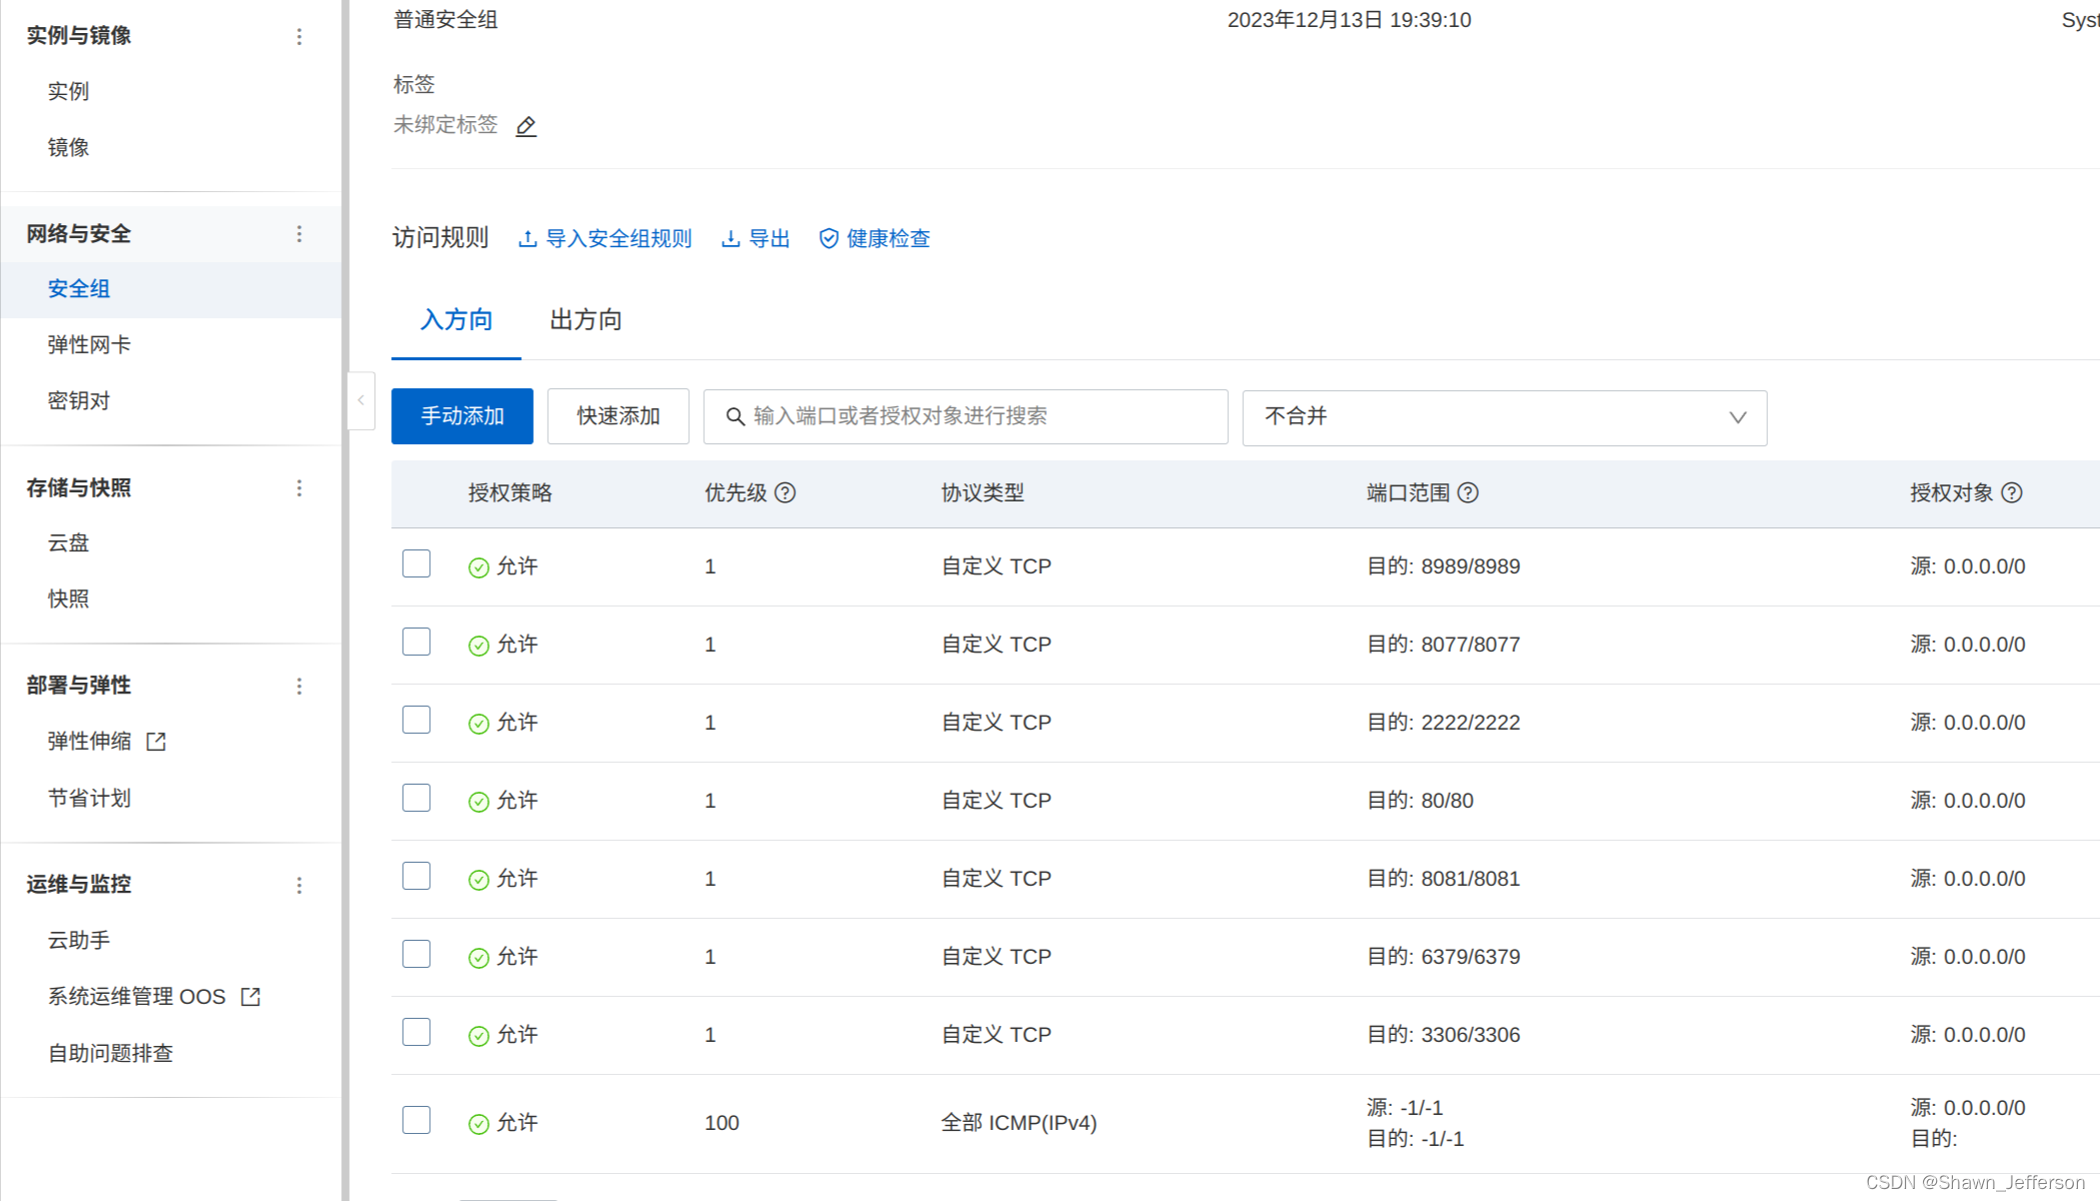2100x1201 pixels.
Task: Click the help icon next to 端口范围
Action: (1468, 493)
